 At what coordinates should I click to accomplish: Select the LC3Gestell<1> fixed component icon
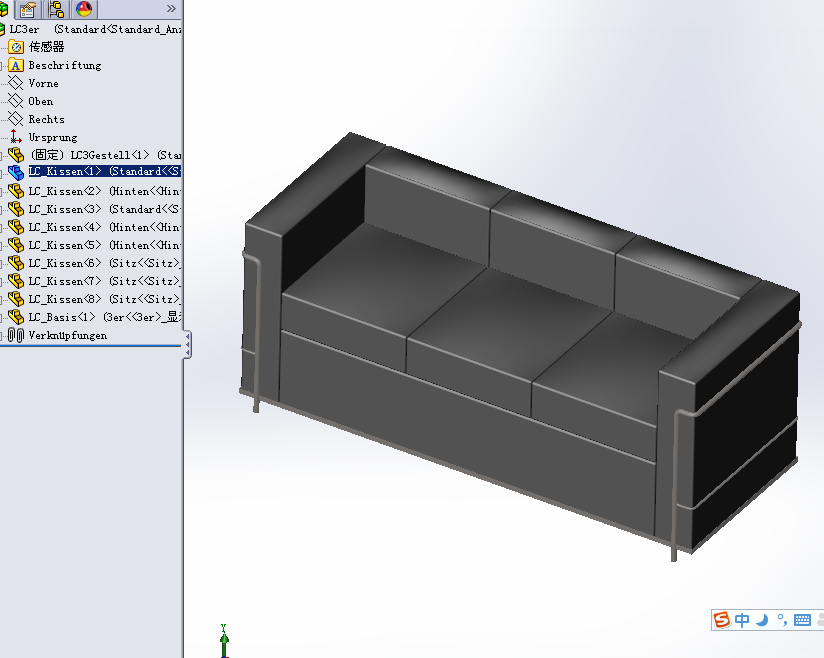pos(16,155)
